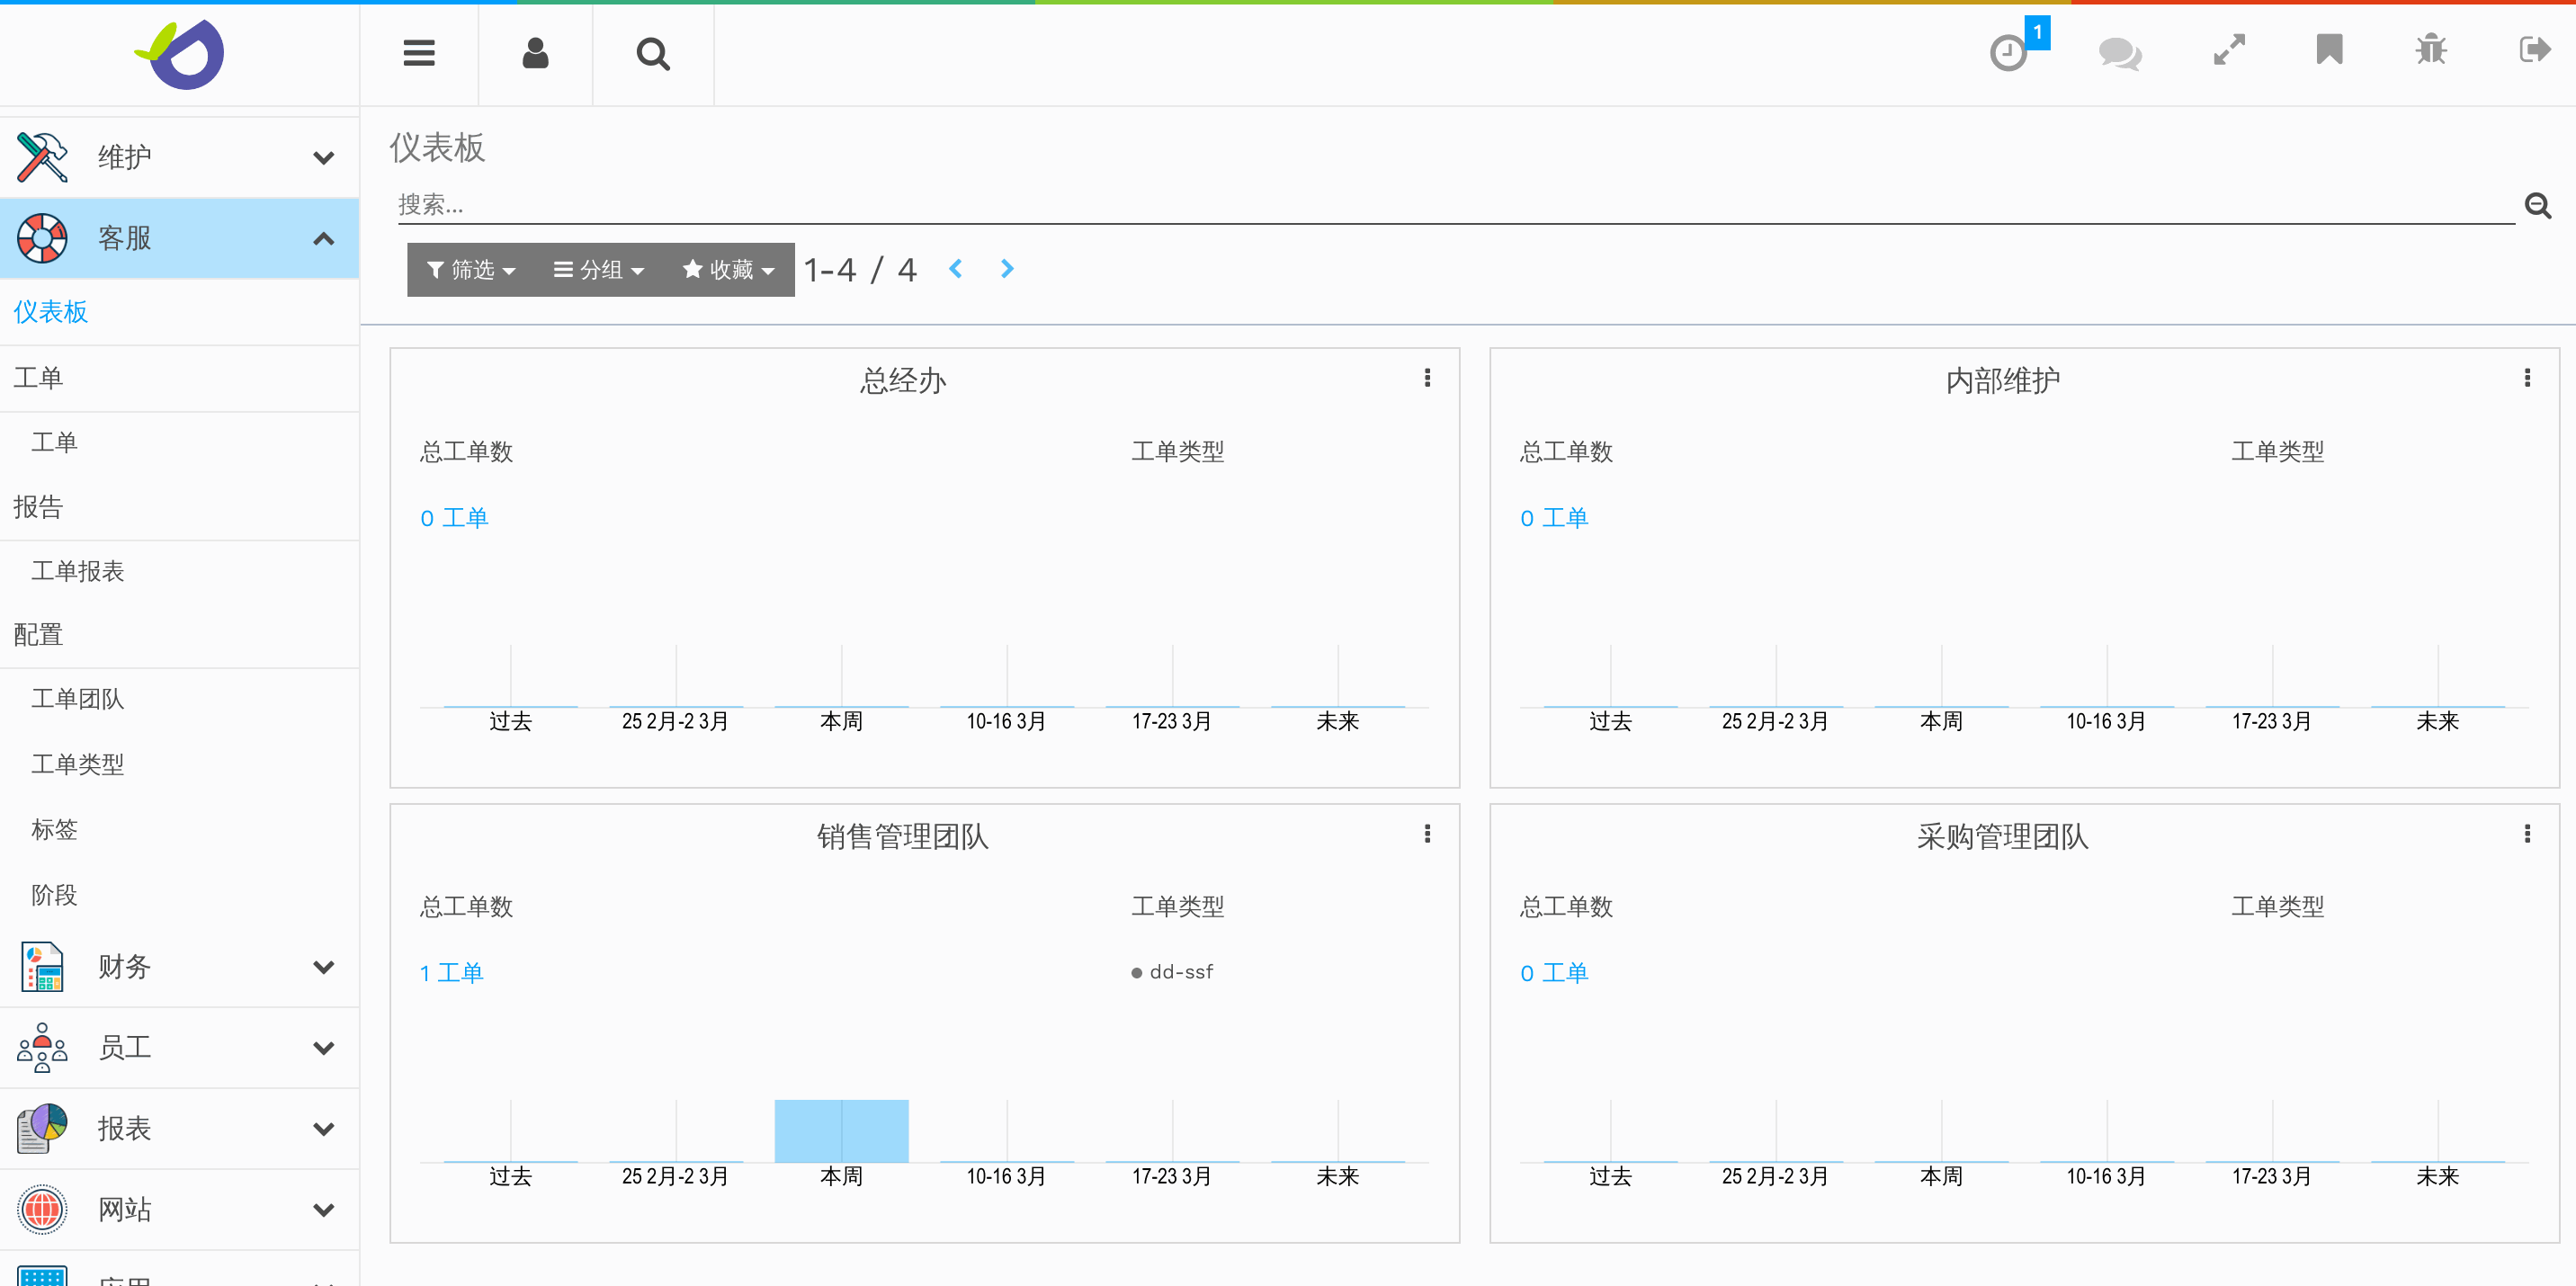Toggle fullscreen with the expand arrows icon

pos(2229,50)
